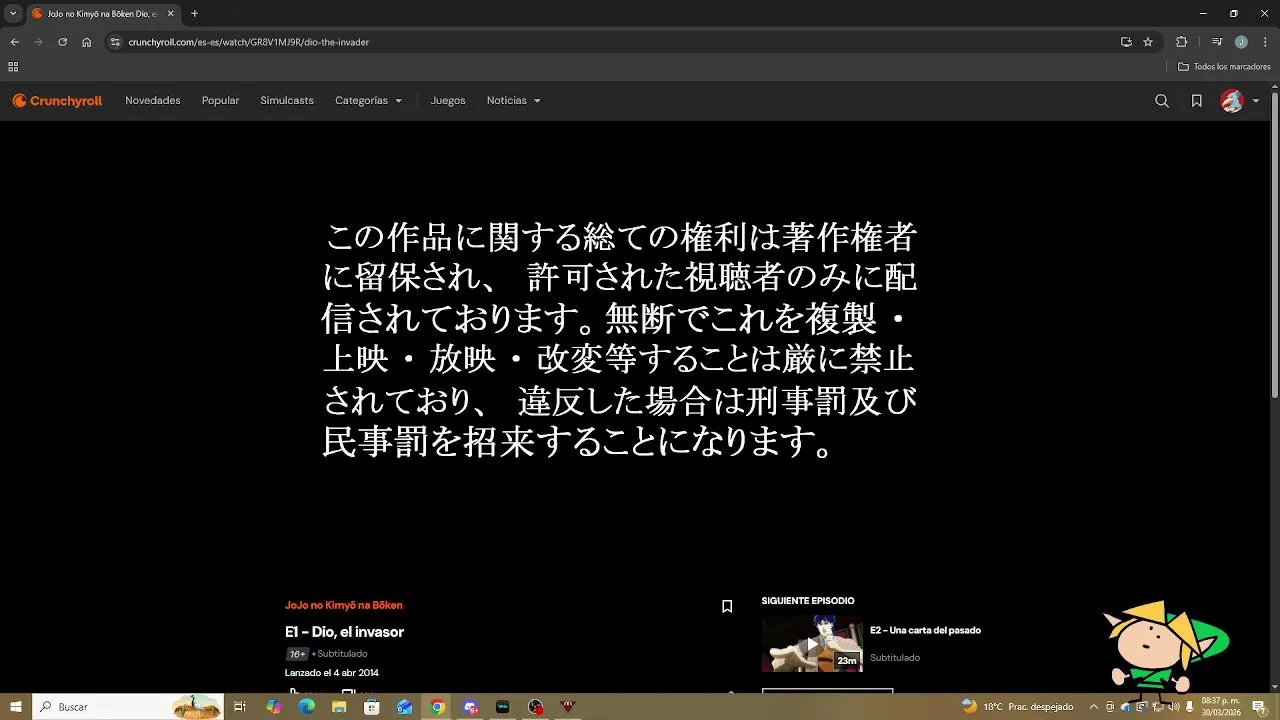The width and height of the screenshot is (1280, 720).
Task: Open Microsoft Store from the taskbar
Action: pos(372,707)
